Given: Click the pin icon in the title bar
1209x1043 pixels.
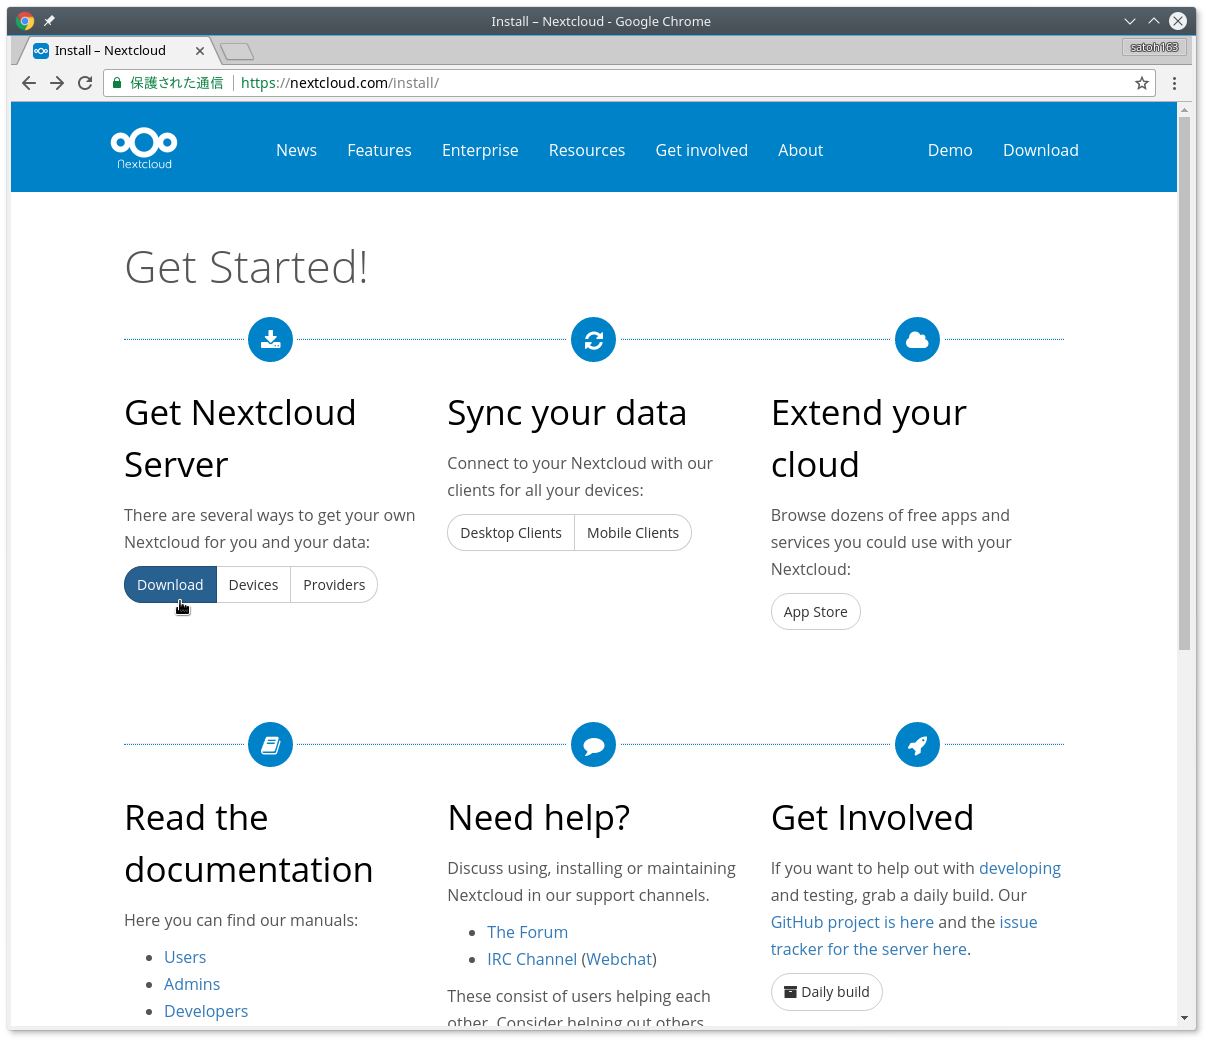Looking at the screenshot, I should click(49, 21).
